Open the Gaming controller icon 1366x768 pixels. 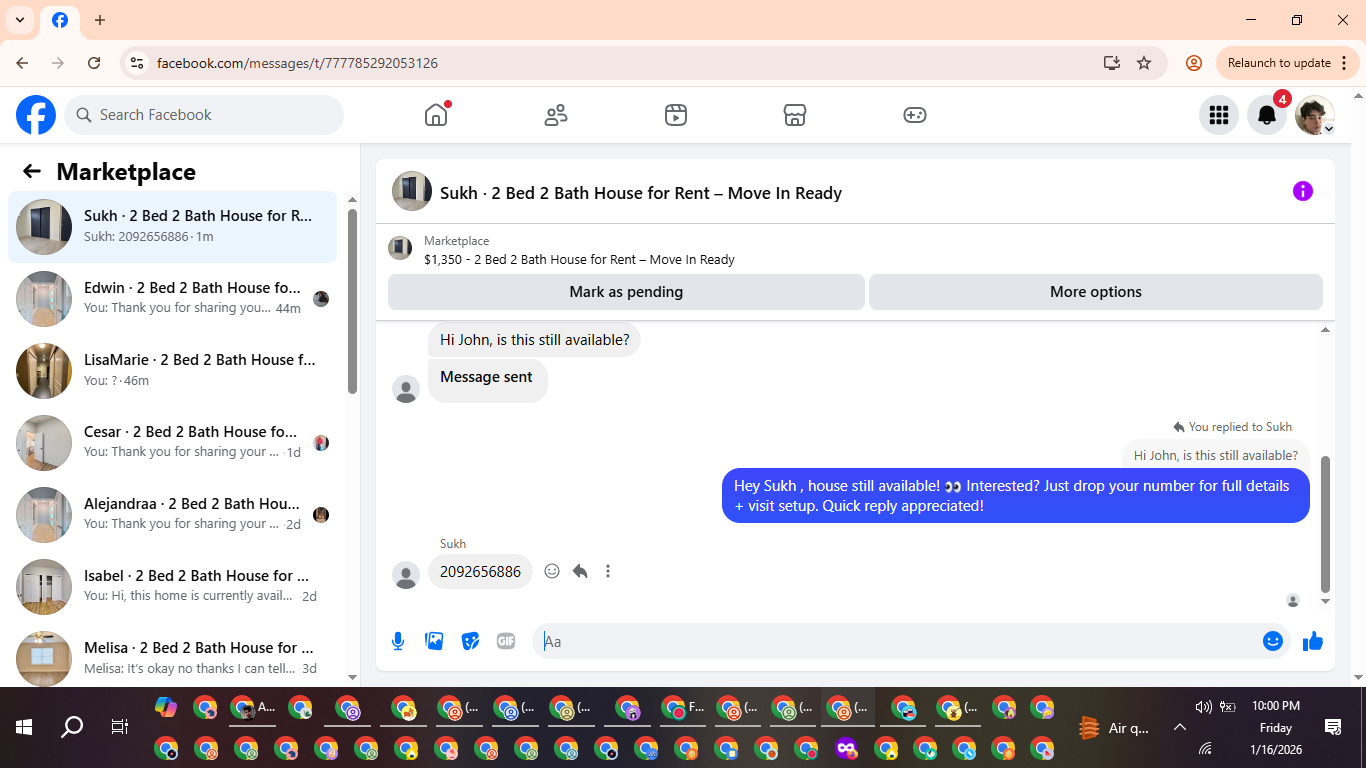(x=915, y=115)
